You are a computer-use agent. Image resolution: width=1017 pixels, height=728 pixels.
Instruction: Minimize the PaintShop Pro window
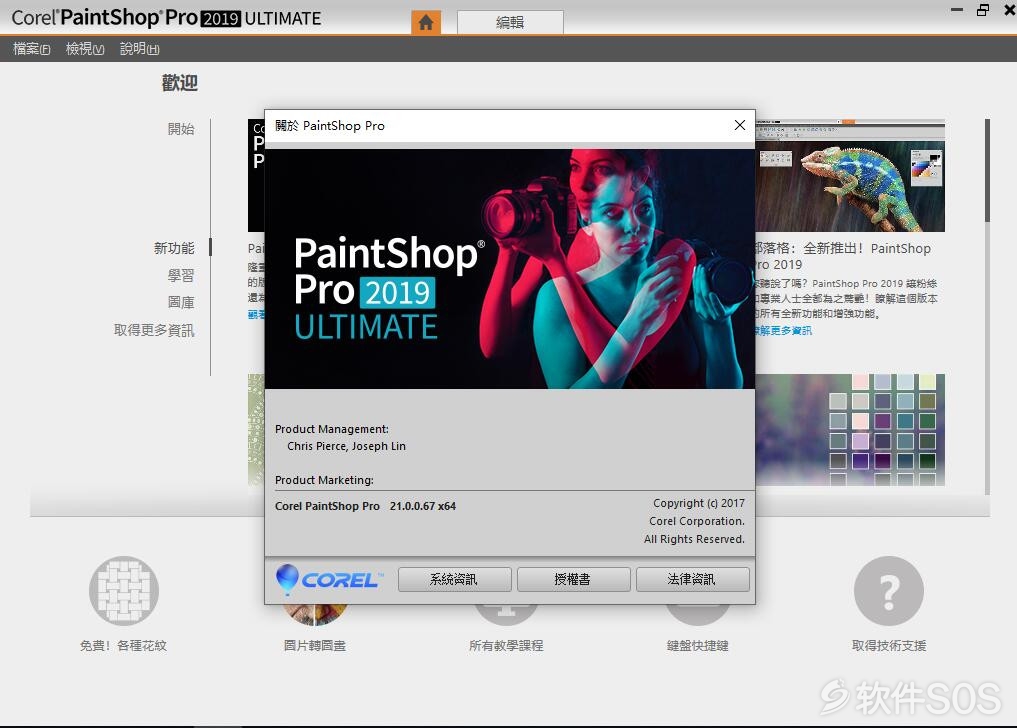point(957,10)
